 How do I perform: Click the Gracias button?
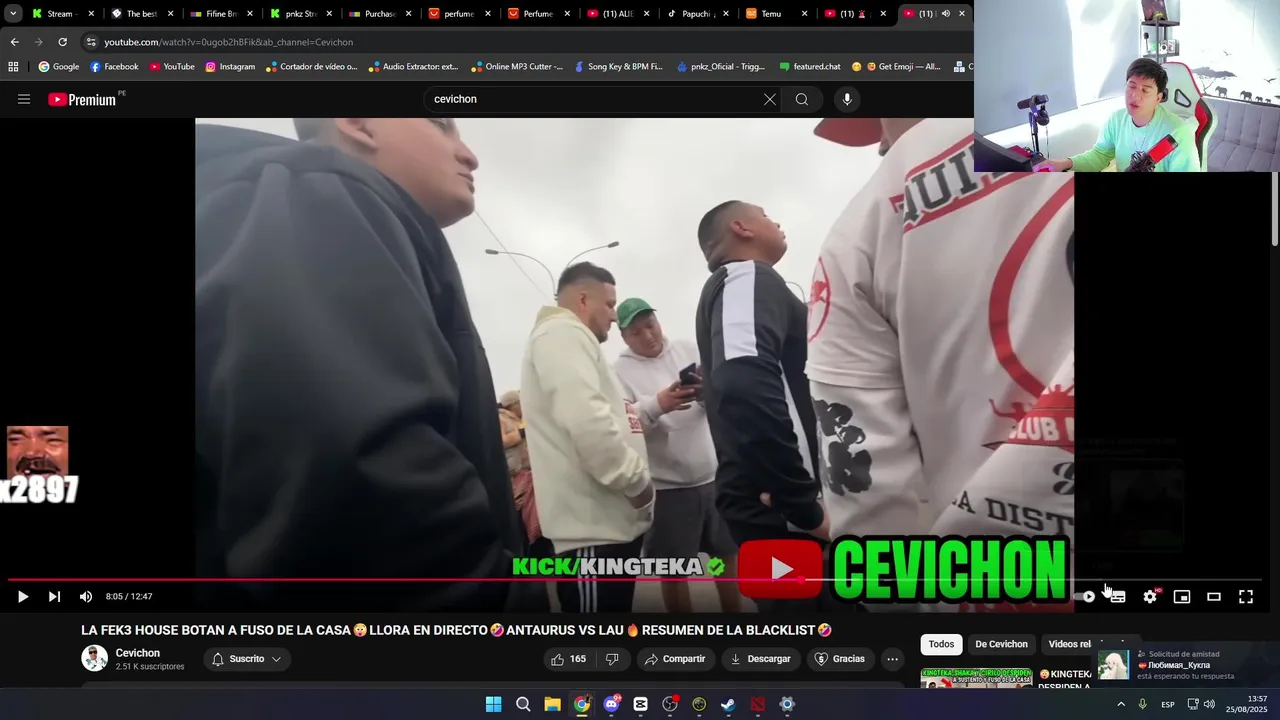point(839,659)
